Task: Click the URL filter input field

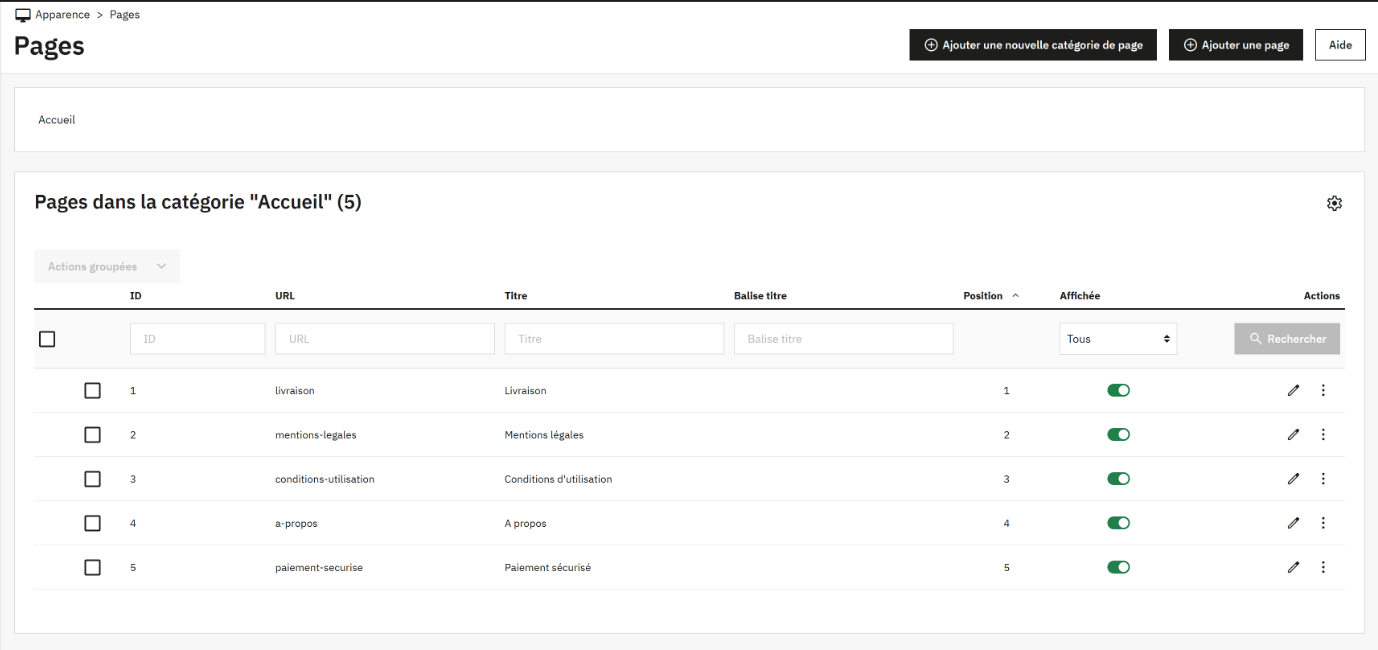Action: click(385, 339)
